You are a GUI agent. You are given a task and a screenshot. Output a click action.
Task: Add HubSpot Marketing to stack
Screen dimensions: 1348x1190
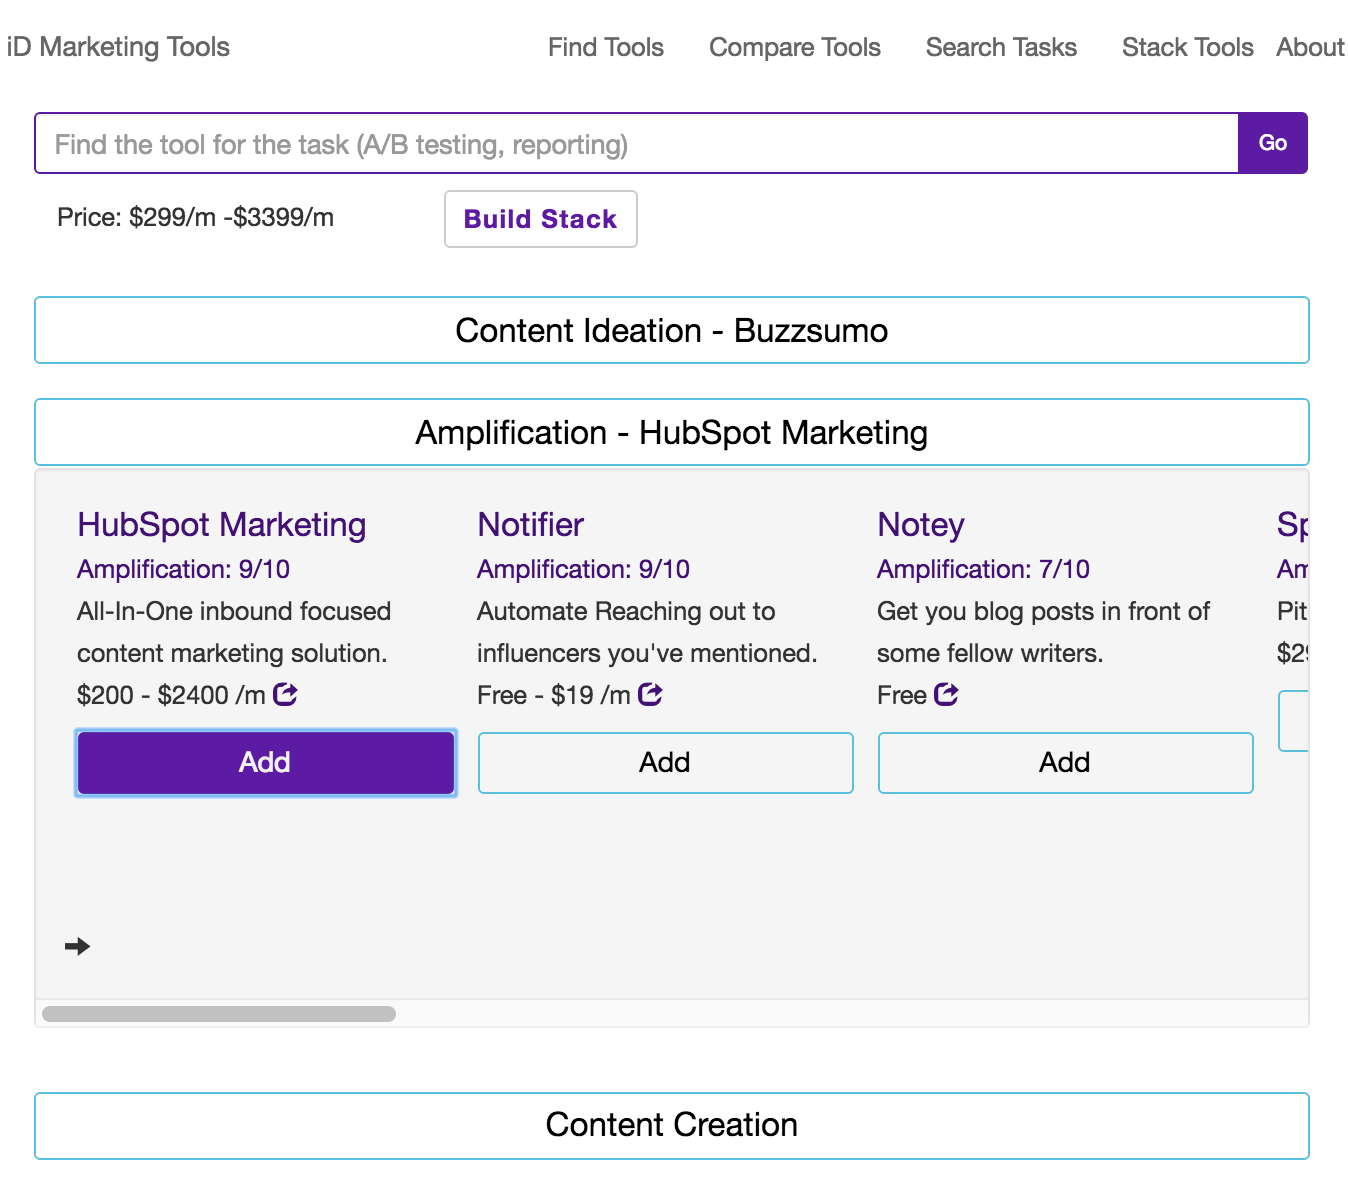coord(266,763)
